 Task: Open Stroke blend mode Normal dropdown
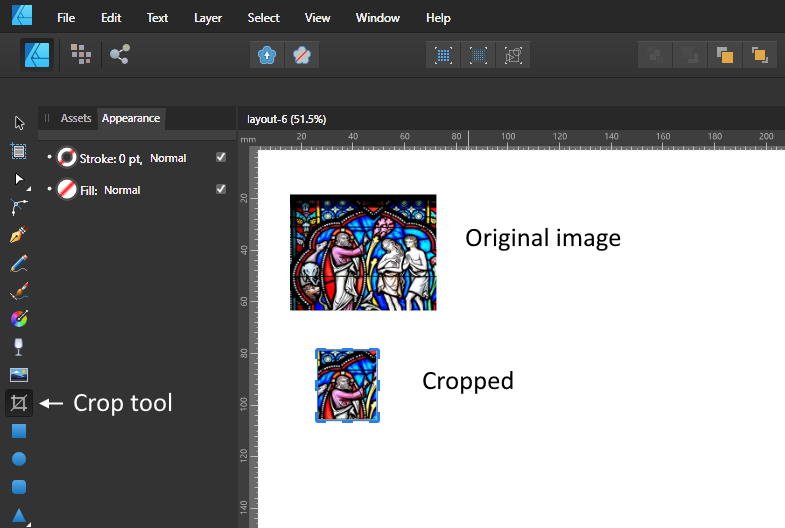point(168,158)
